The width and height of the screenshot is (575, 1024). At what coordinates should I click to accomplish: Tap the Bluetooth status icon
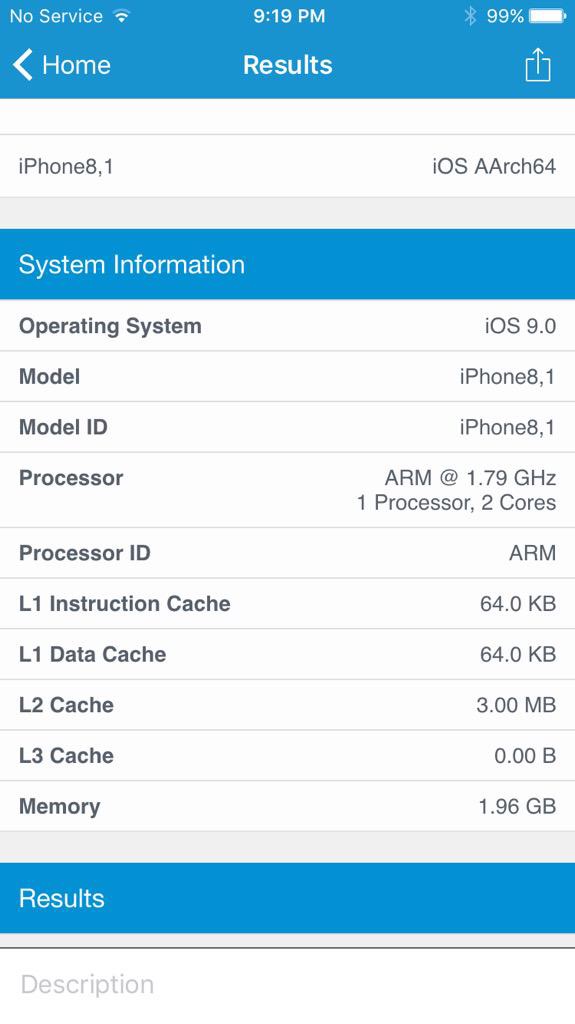pos(470,16)
